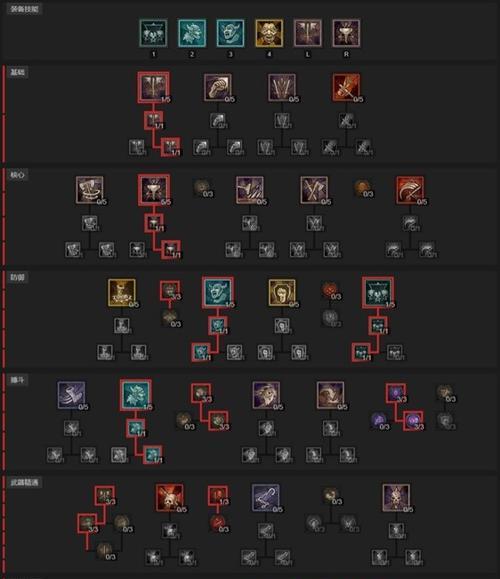This screenshot has height=579, width=500.
Task: Open the 基础 section label
Action: tap(17, 72)
